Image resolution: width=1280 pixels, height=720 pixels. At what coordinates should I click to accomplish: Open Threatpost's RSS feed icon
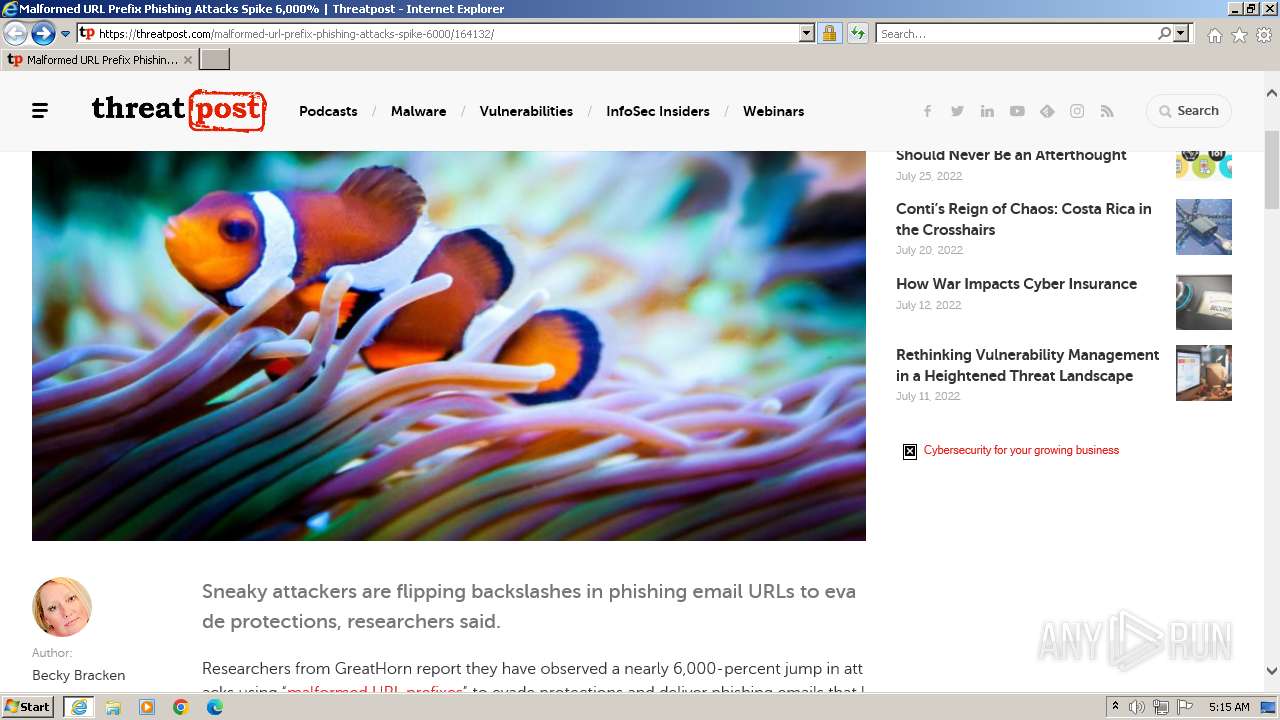[x=1107, y=111]
